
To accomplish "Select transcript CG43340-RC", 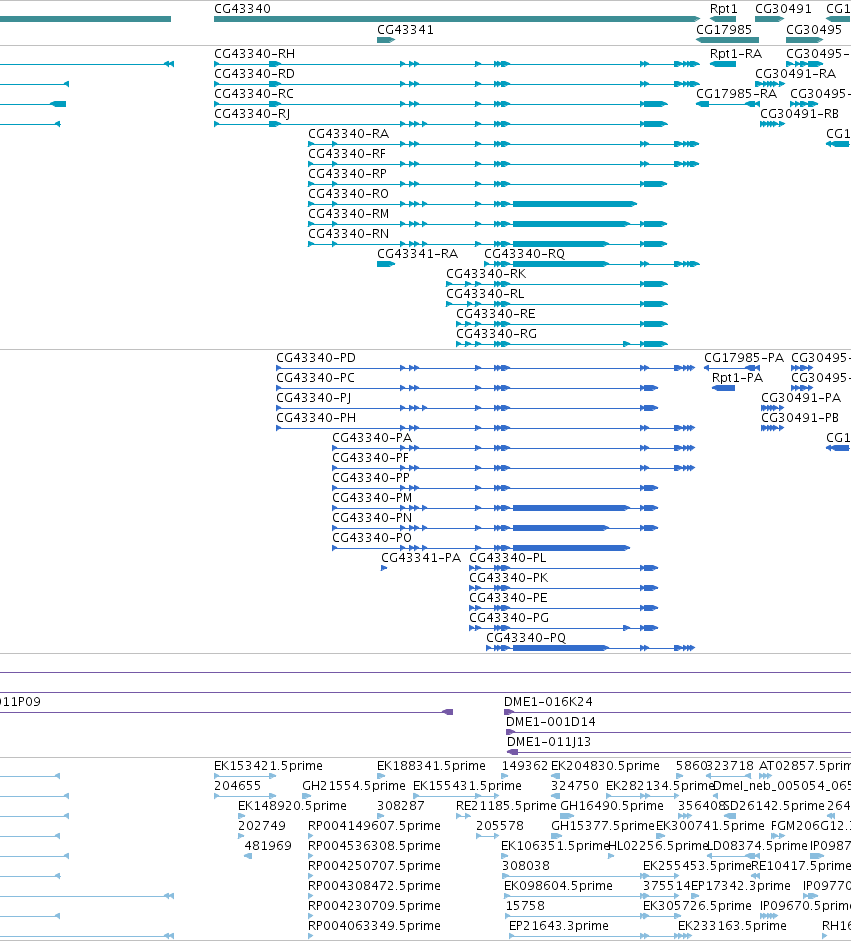I will [254, 94].
